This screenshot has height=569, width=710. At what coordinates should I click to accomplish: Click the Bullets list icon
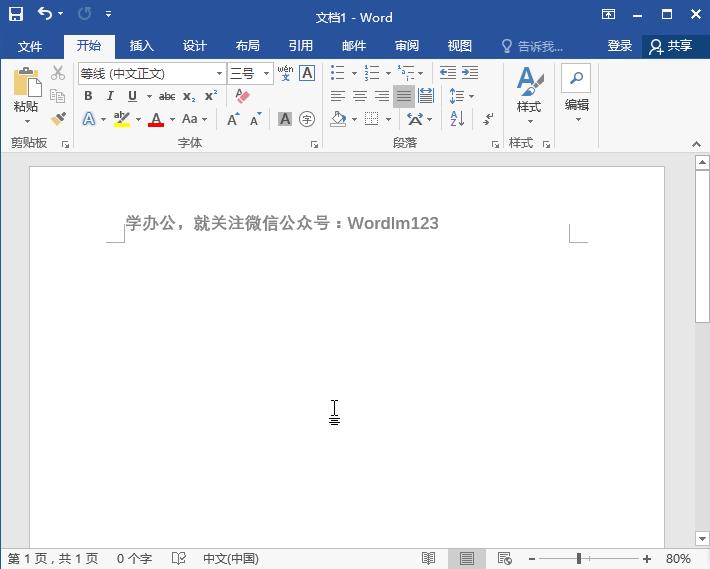(338, 72)
